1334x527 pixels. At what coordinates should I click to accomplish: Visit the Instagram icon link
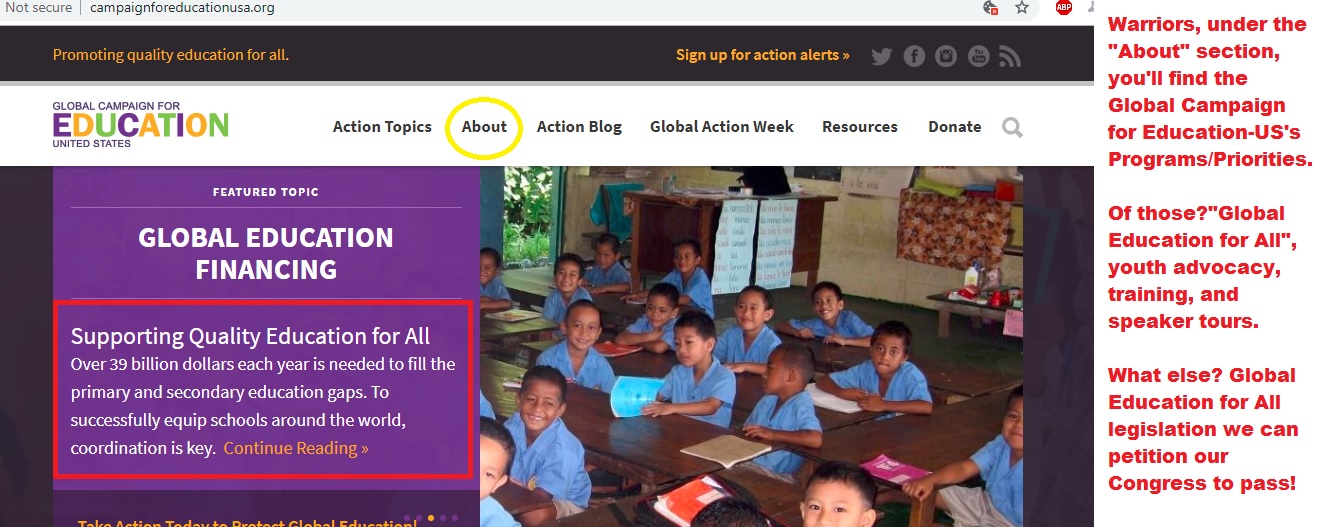click(946, 56)
